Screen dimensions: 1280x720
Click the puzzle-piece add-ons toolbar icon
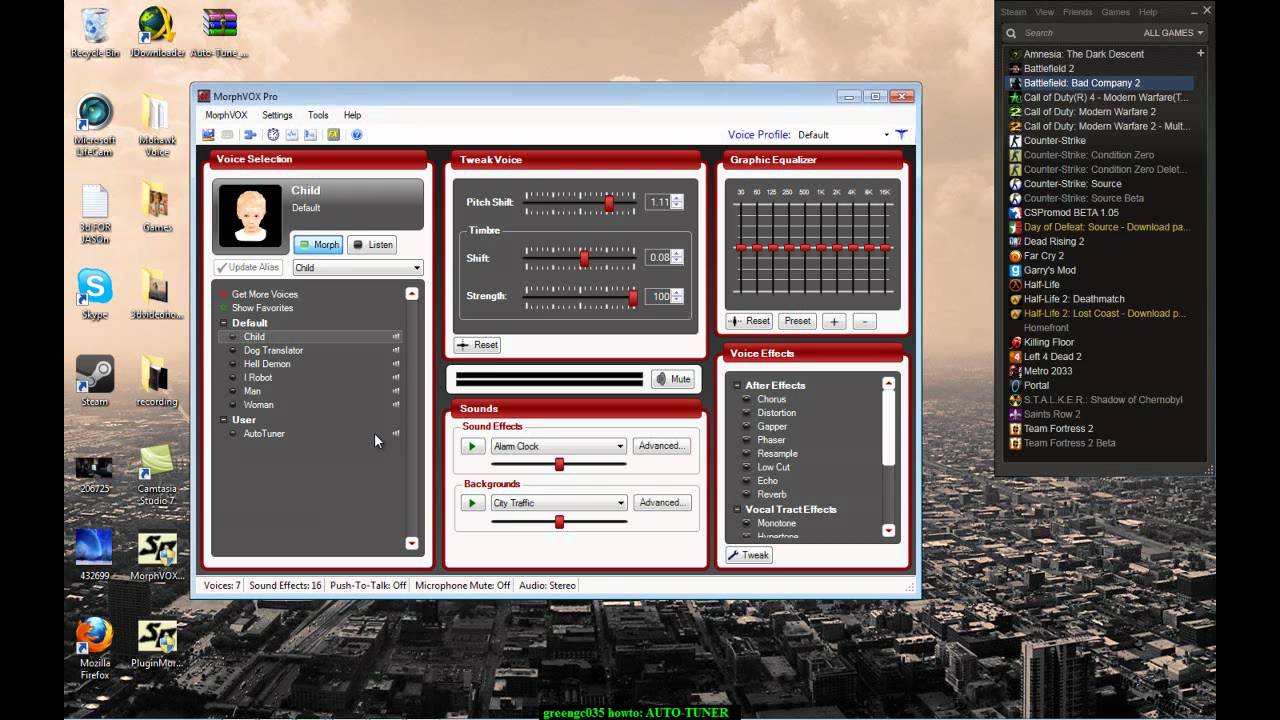pos(250,134)
